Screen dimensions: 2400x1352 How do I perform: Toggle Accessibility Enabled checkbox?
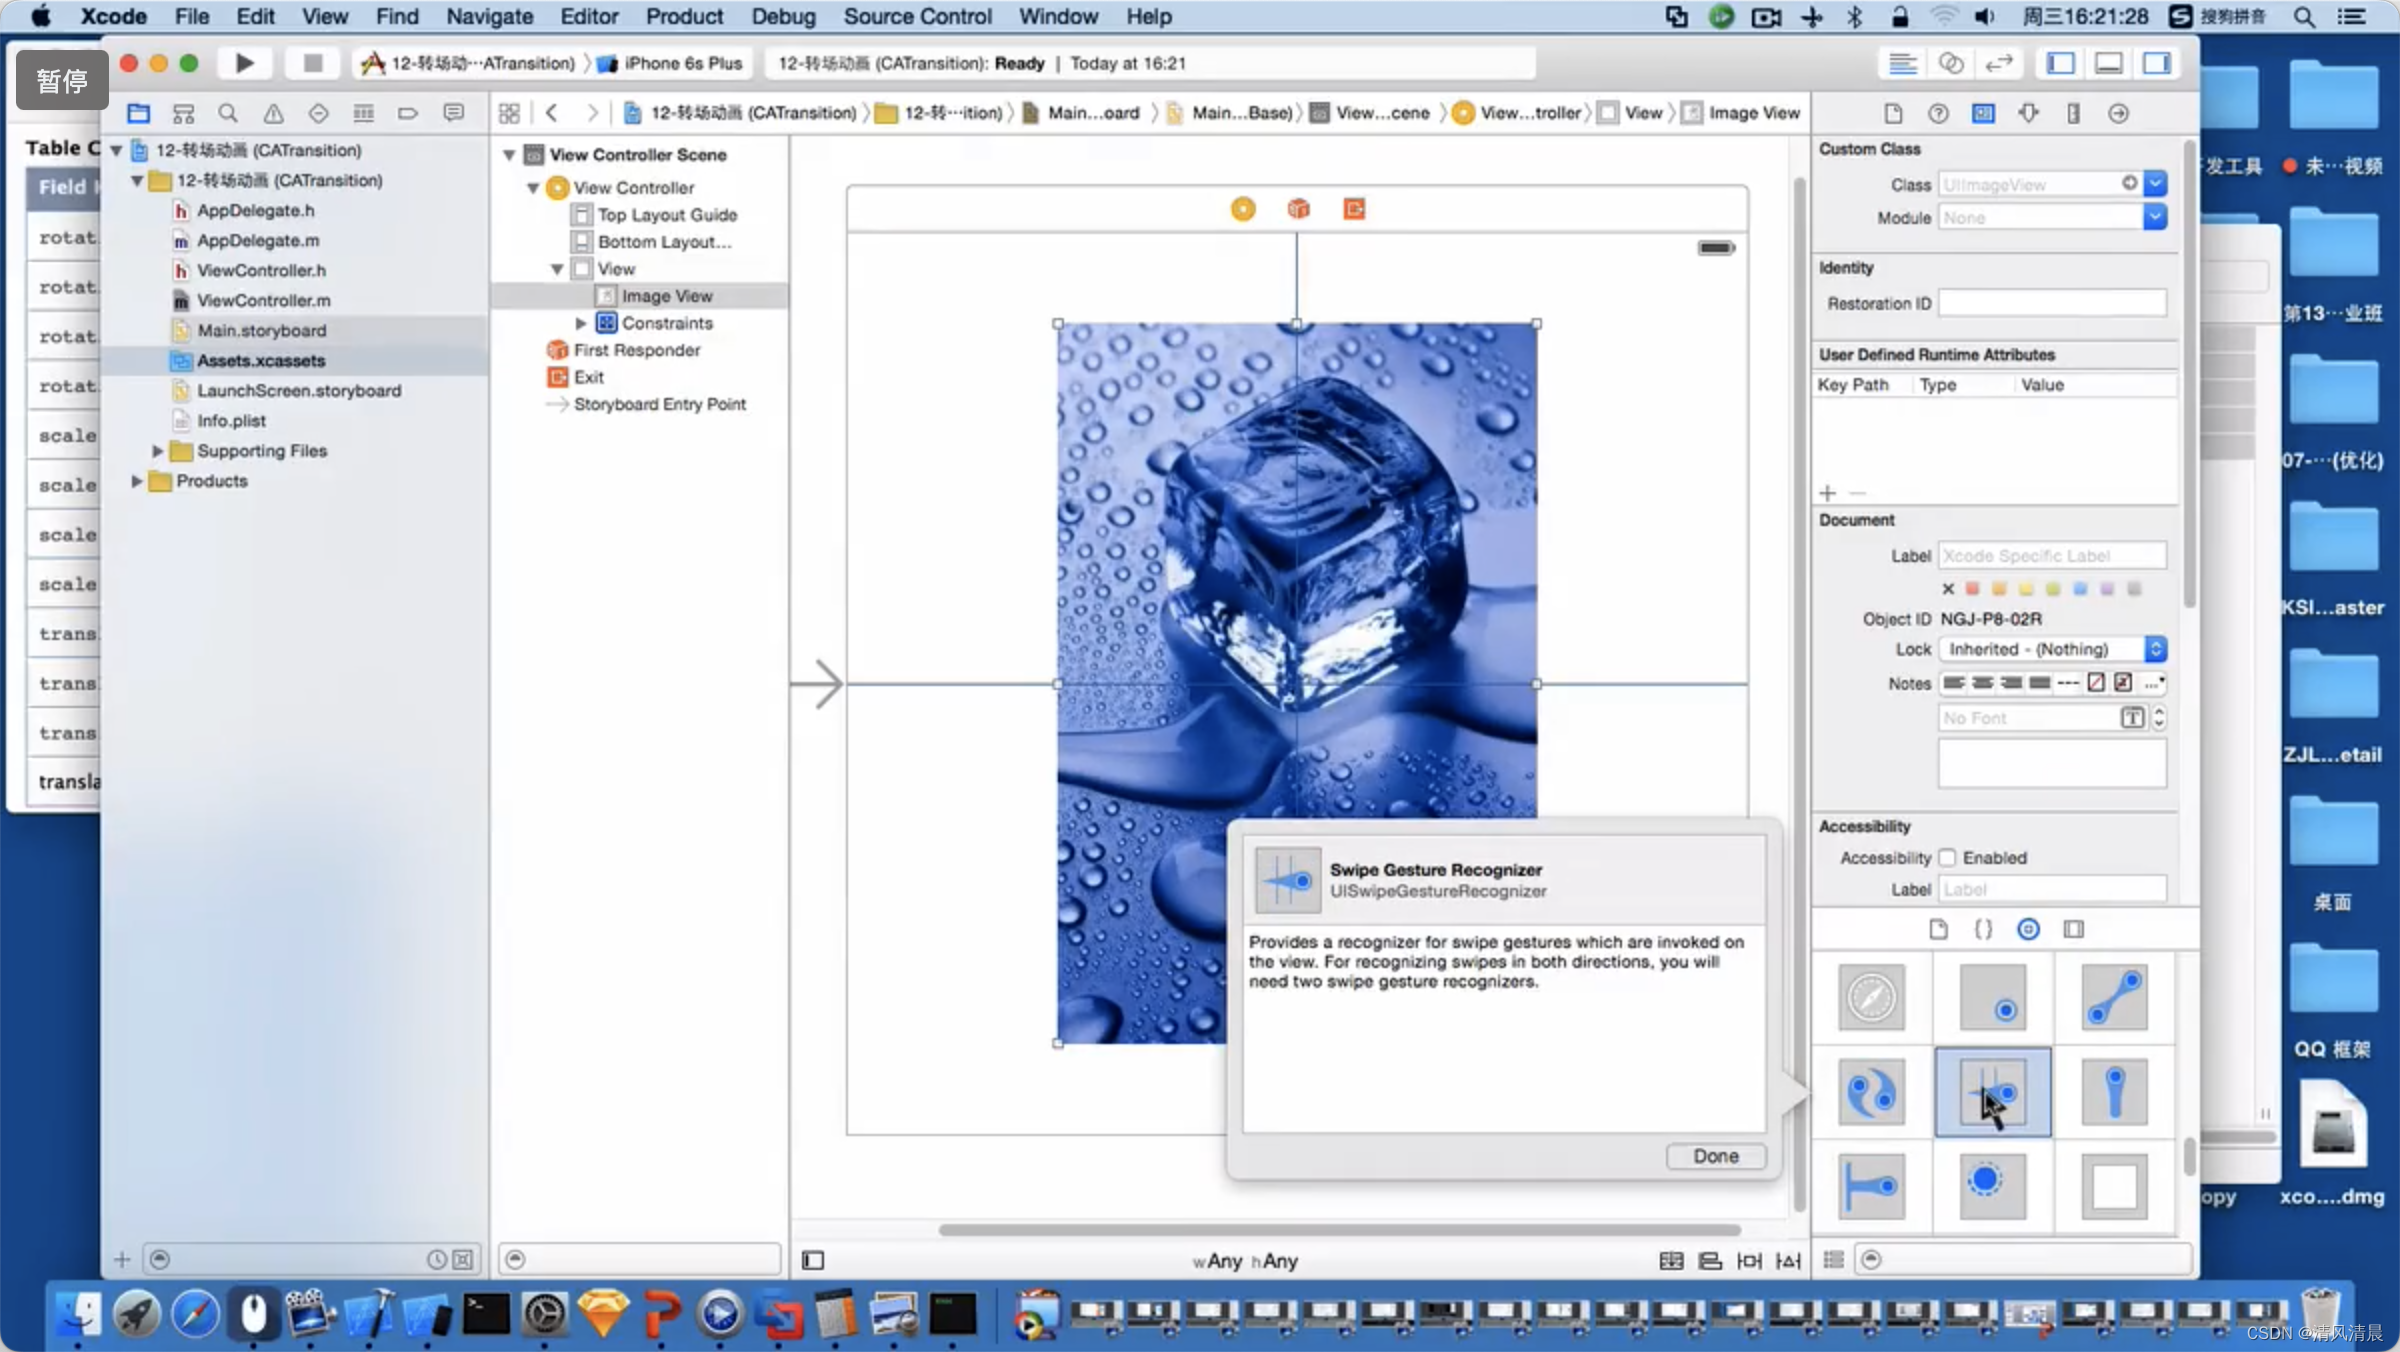point(1947,857)
